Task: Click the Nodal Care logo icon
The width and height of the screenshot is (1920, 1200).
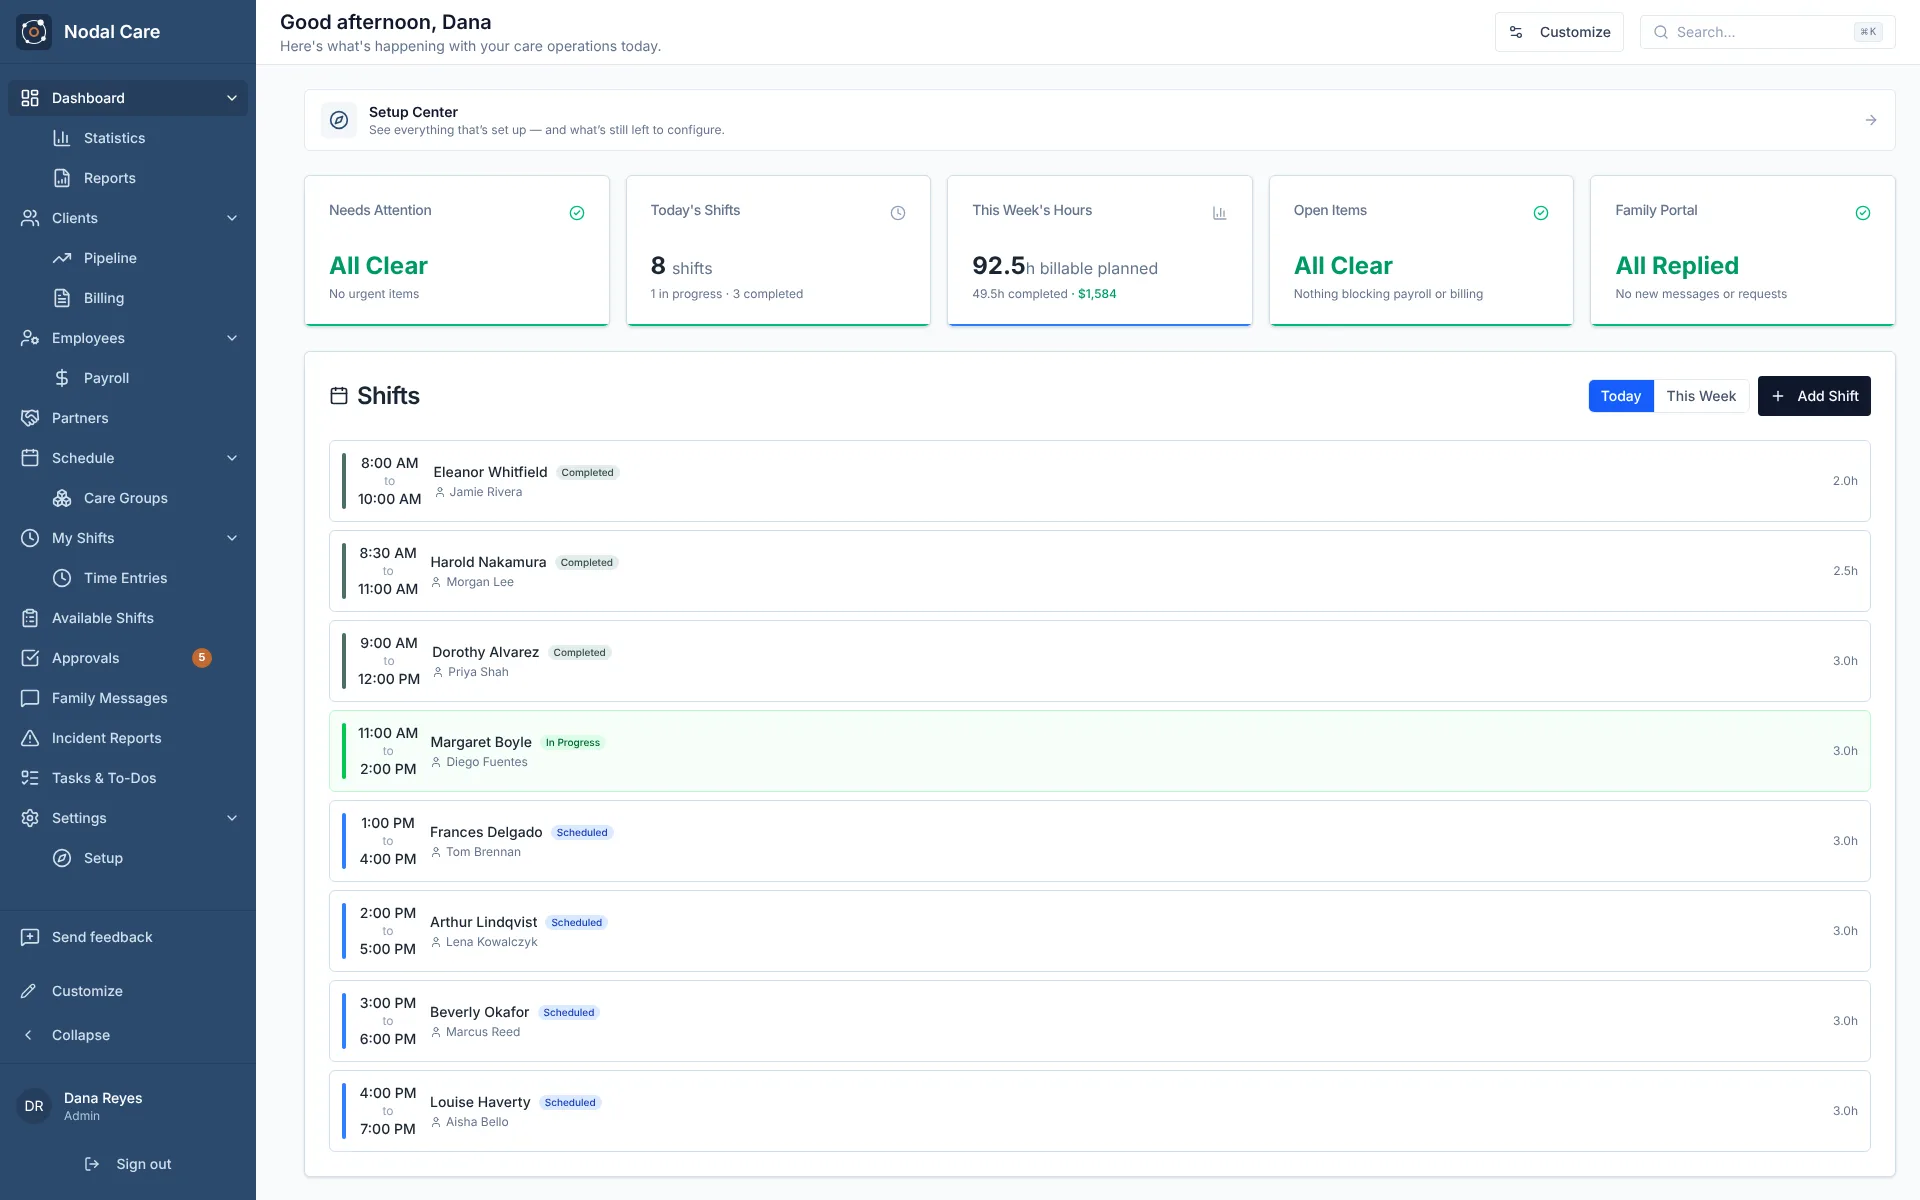Action: tap(34, 32)
